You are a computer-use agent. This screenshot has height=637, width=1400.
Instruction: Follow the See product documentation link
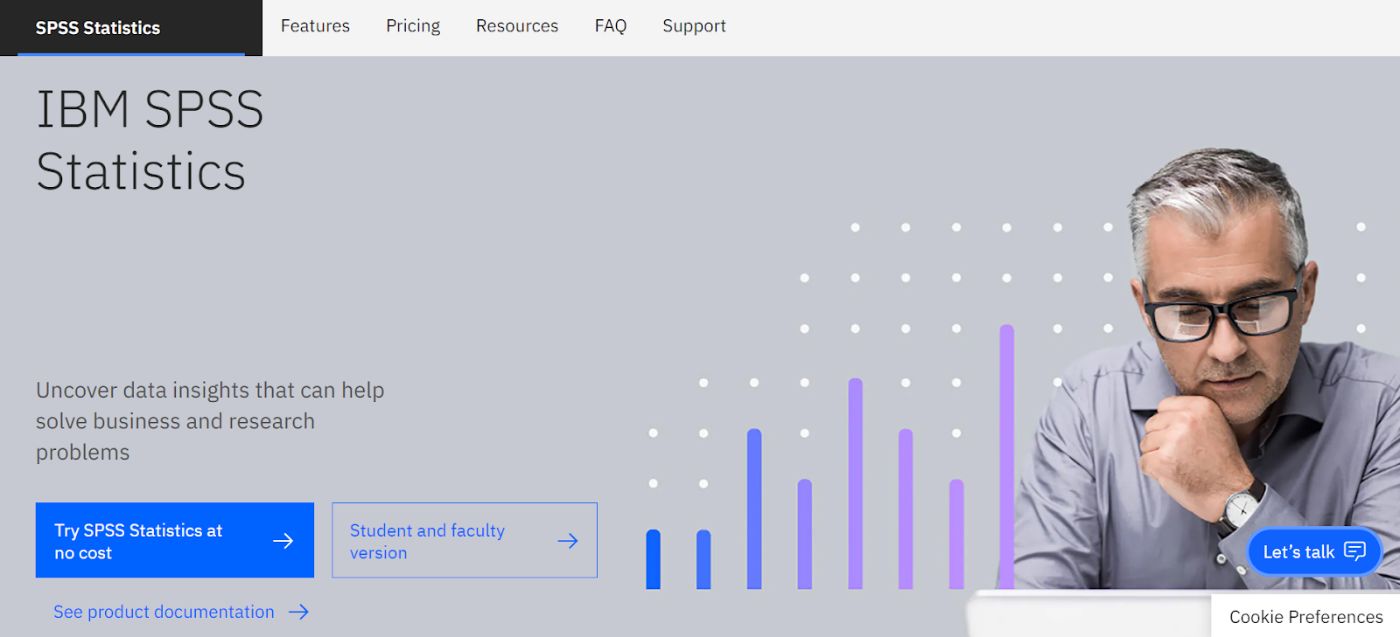[x=164, y=612]
